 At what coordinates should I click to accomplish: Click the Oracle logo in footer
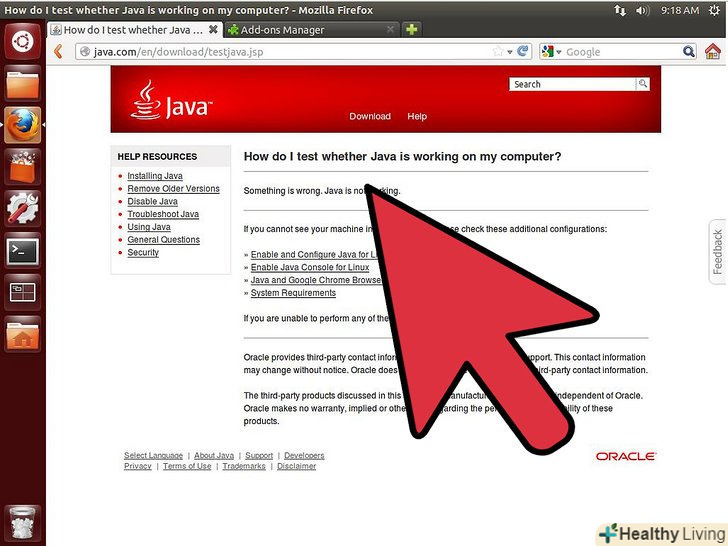tap(626, 457)
